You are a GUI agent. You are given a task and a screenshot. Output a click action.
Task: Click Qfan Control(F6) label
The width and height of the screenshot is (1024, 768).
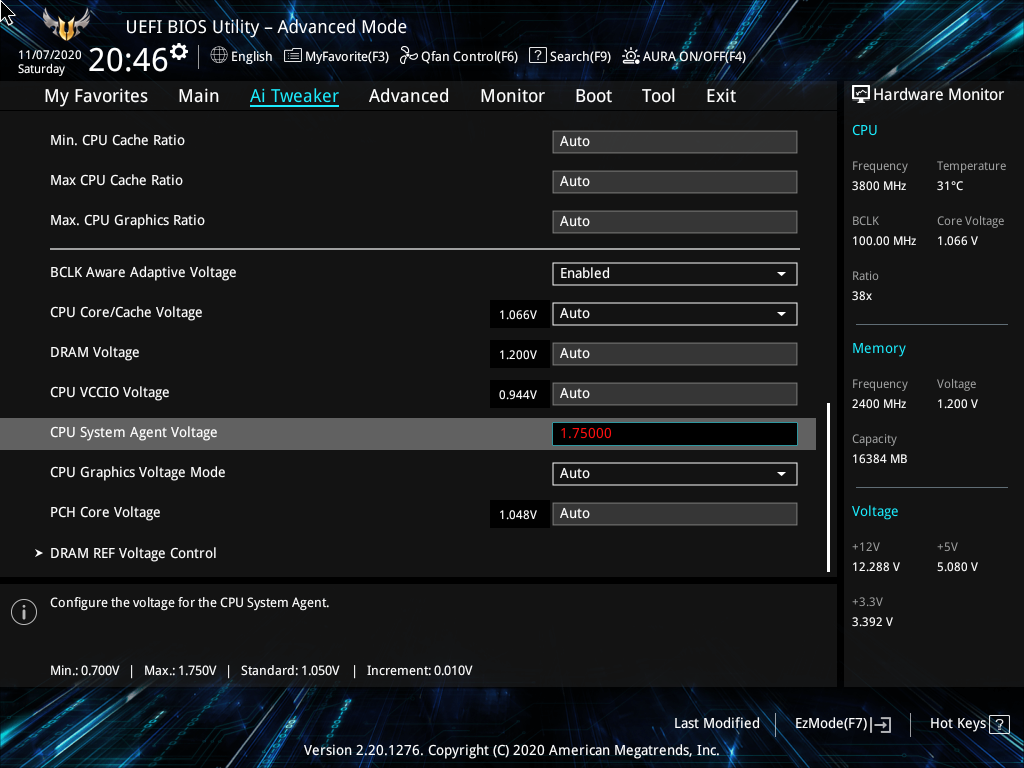(x=469, y=57)
